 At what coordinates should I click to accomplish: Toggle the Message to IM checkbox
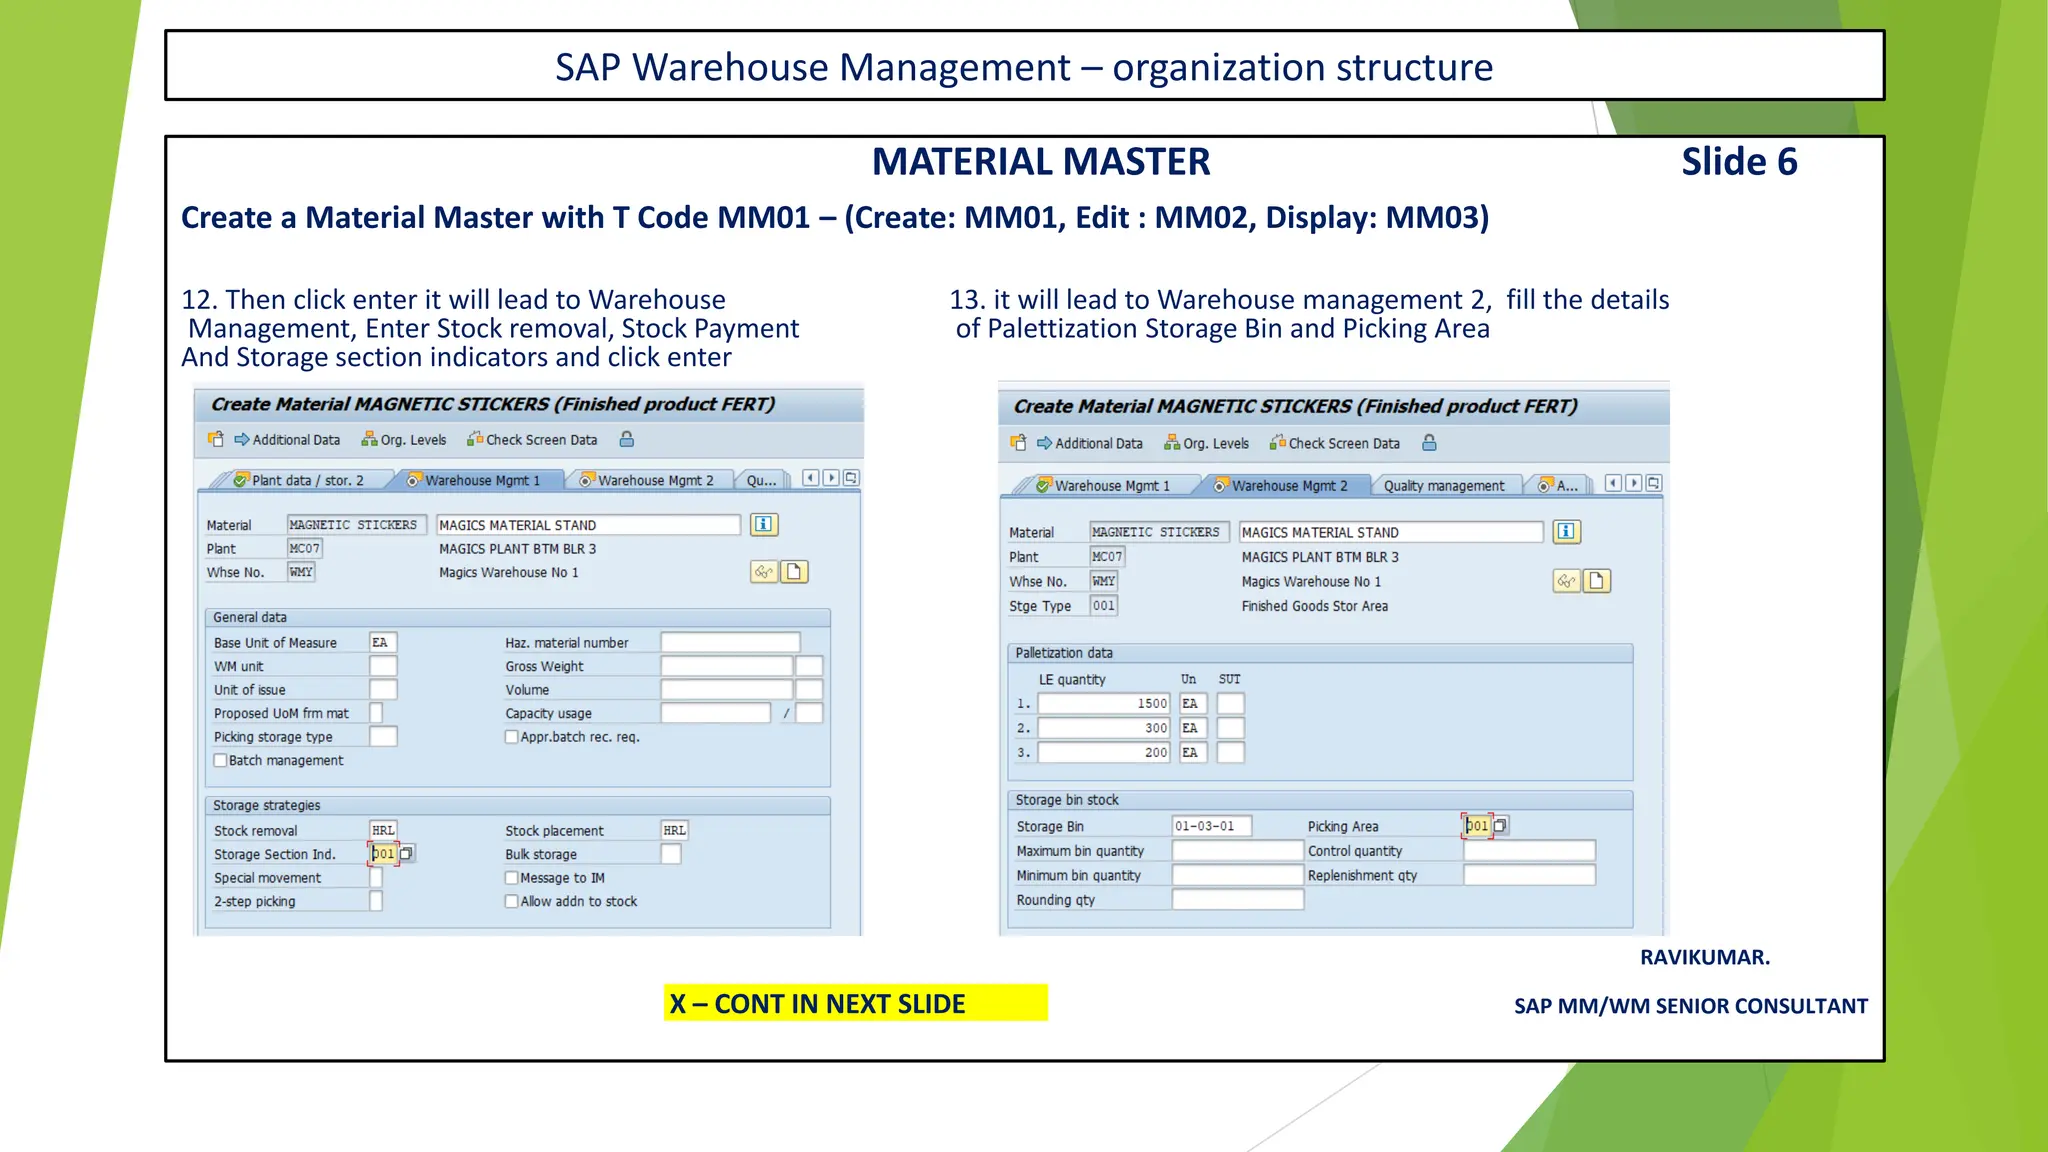point(512,878)
